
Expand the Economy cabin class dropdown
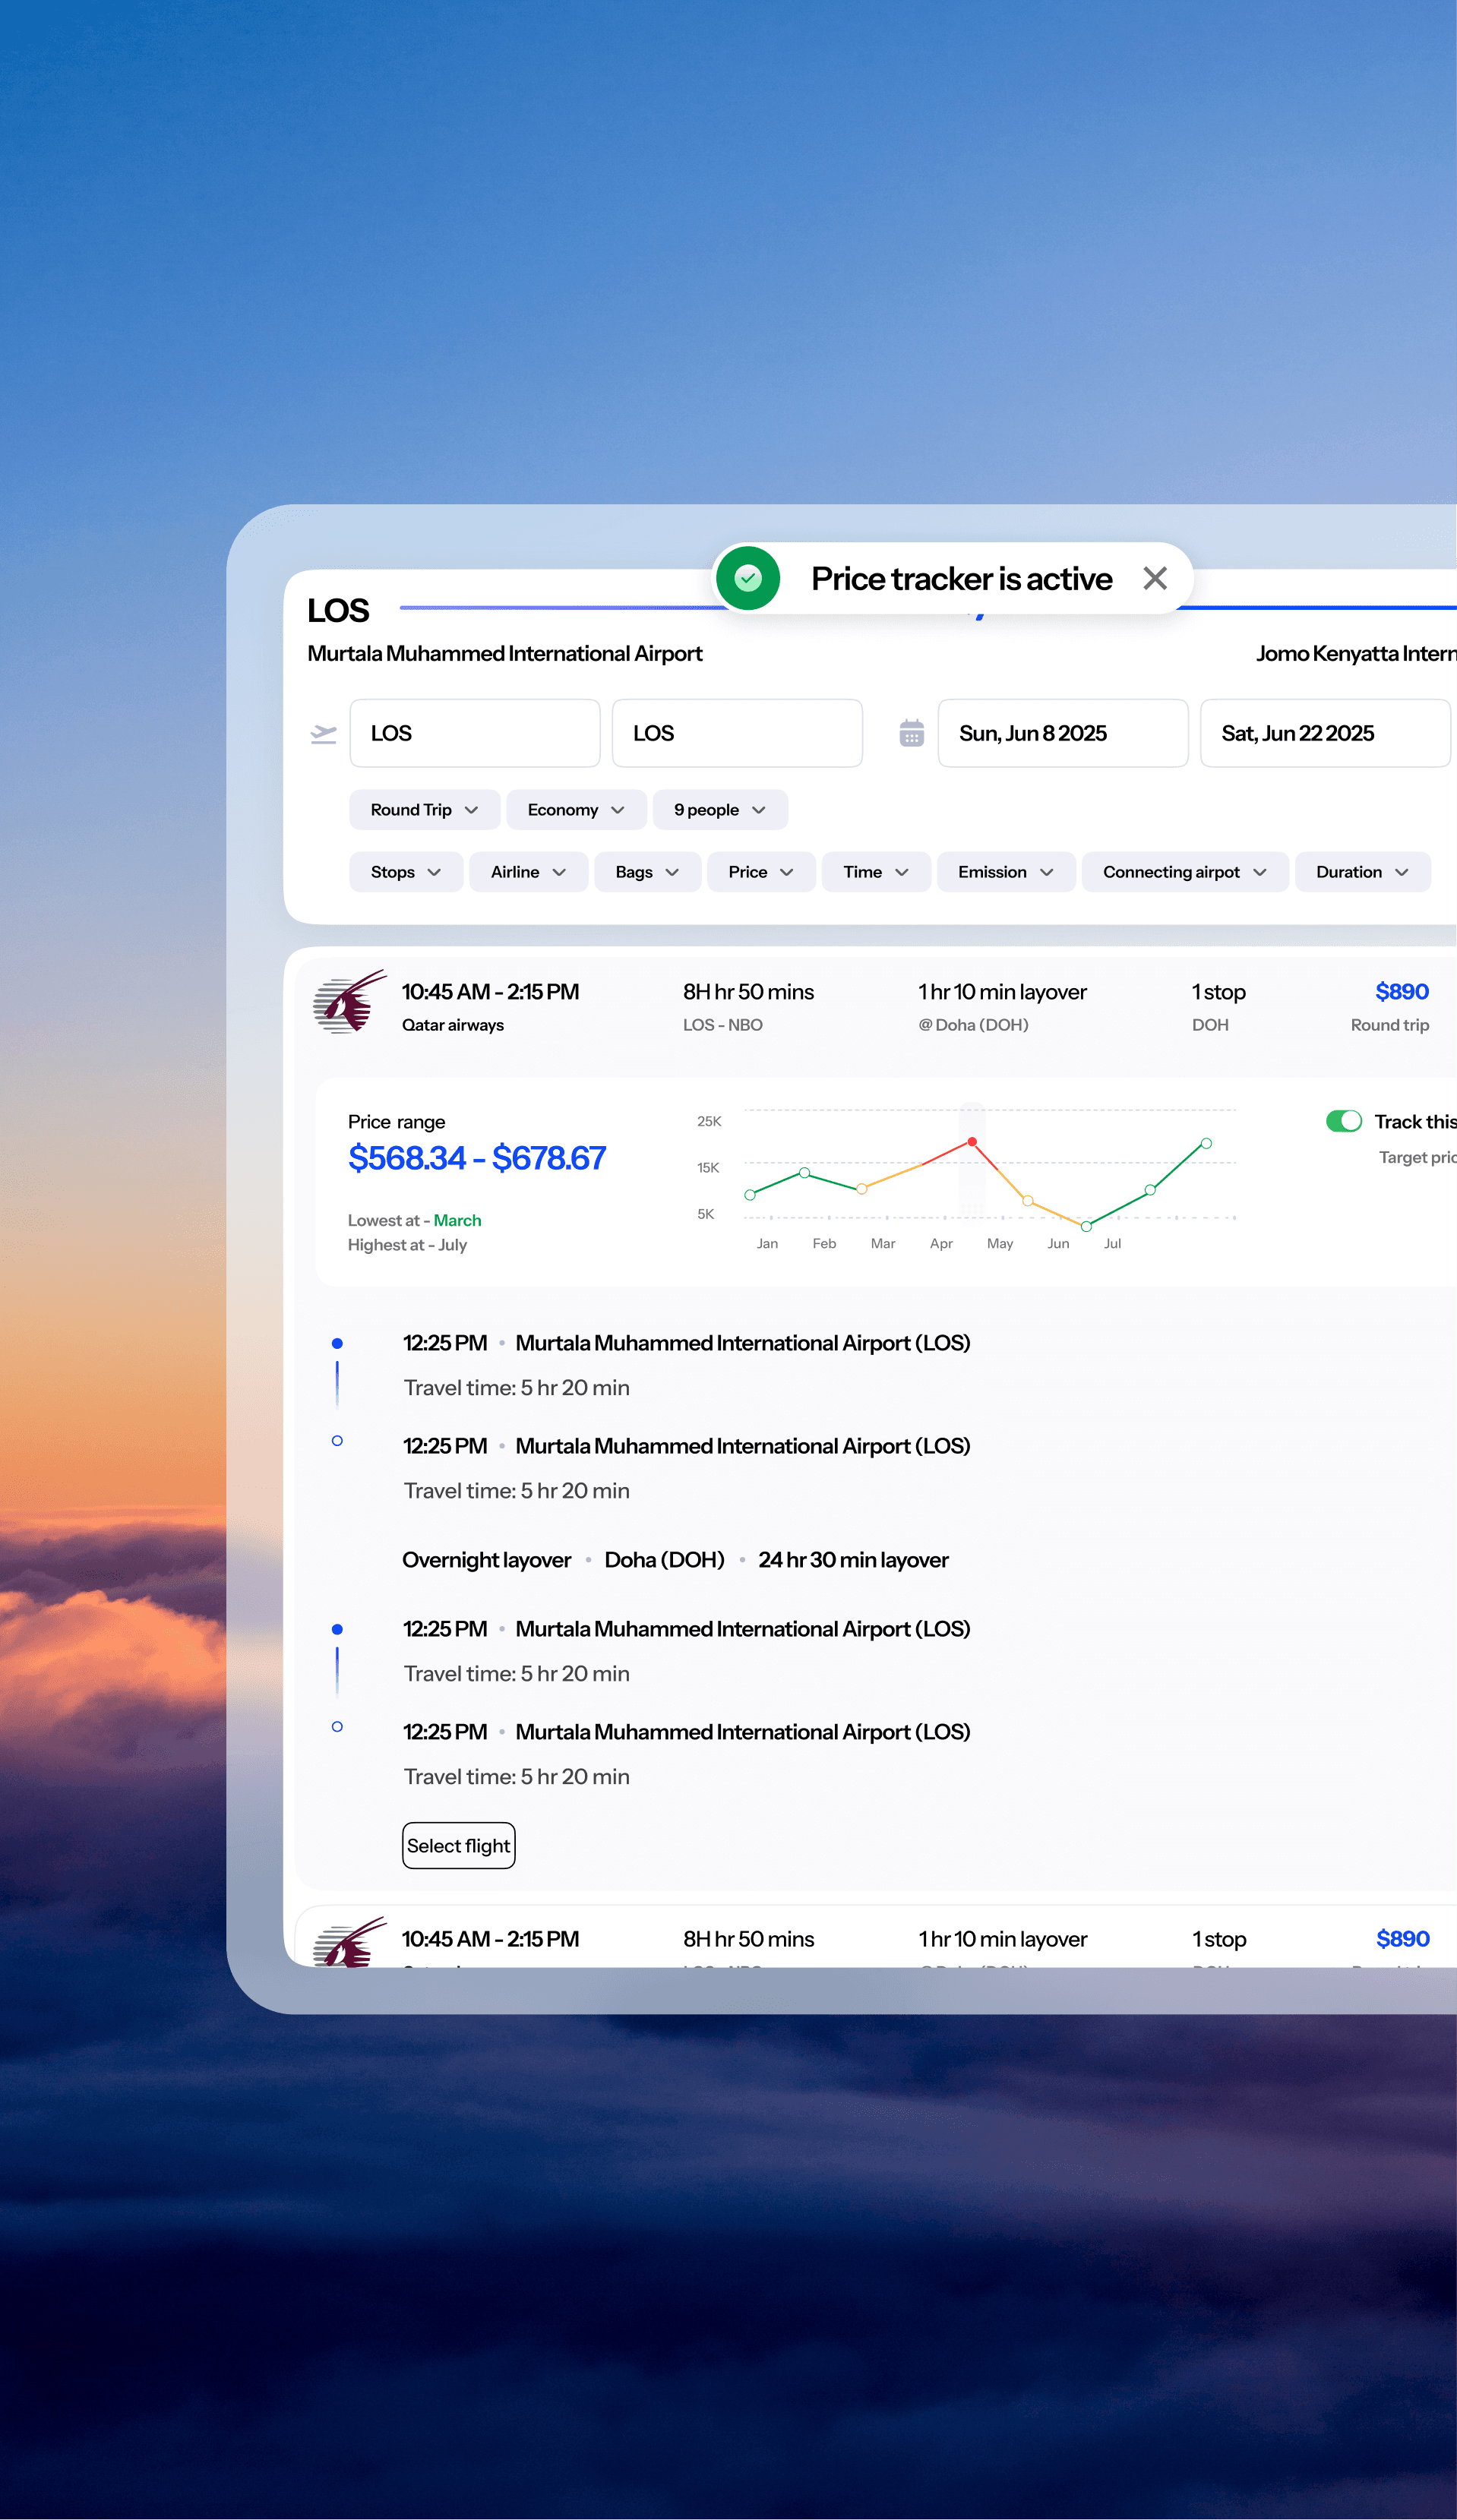point(576,809)
